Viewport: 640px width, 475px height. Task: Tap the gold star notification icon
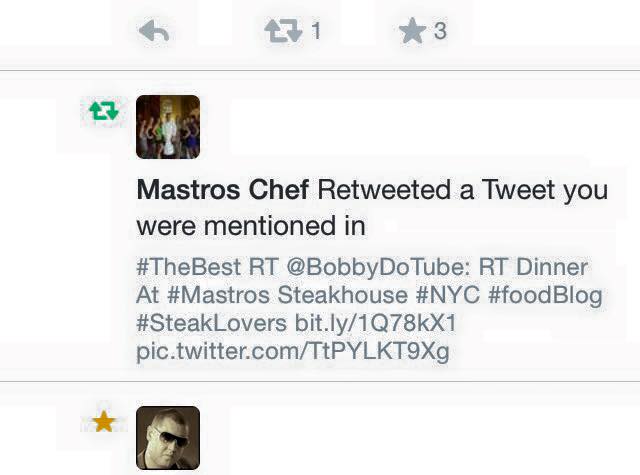(x=104, y=422)
